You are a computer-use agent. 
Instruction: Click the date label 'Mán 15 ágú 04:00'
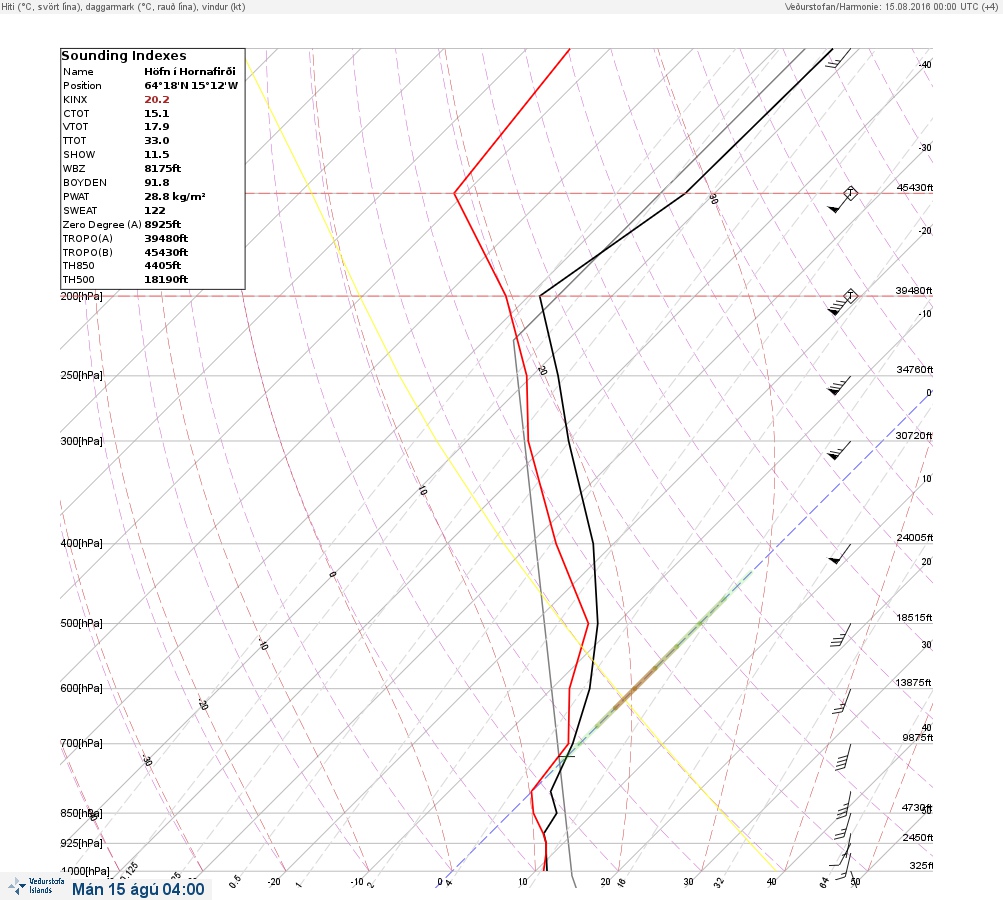(x=138, y=889)
